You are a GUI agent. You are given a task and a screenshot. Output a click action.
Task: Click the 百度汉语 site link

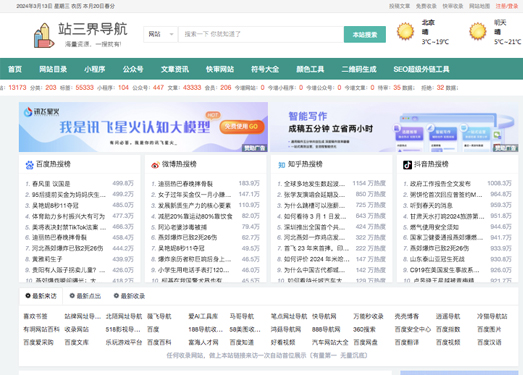click(489, 343)
